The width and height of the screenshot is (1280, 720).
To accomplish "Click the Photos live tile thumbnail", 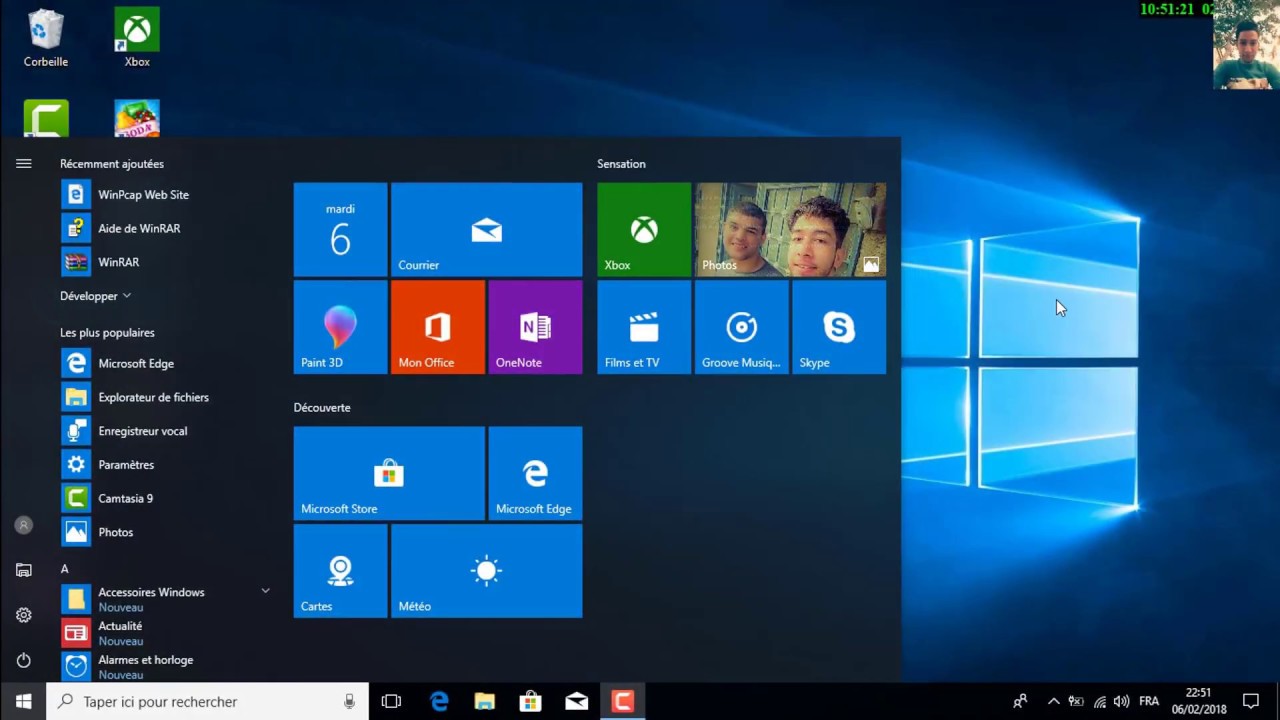I will (x=790, y=229).
